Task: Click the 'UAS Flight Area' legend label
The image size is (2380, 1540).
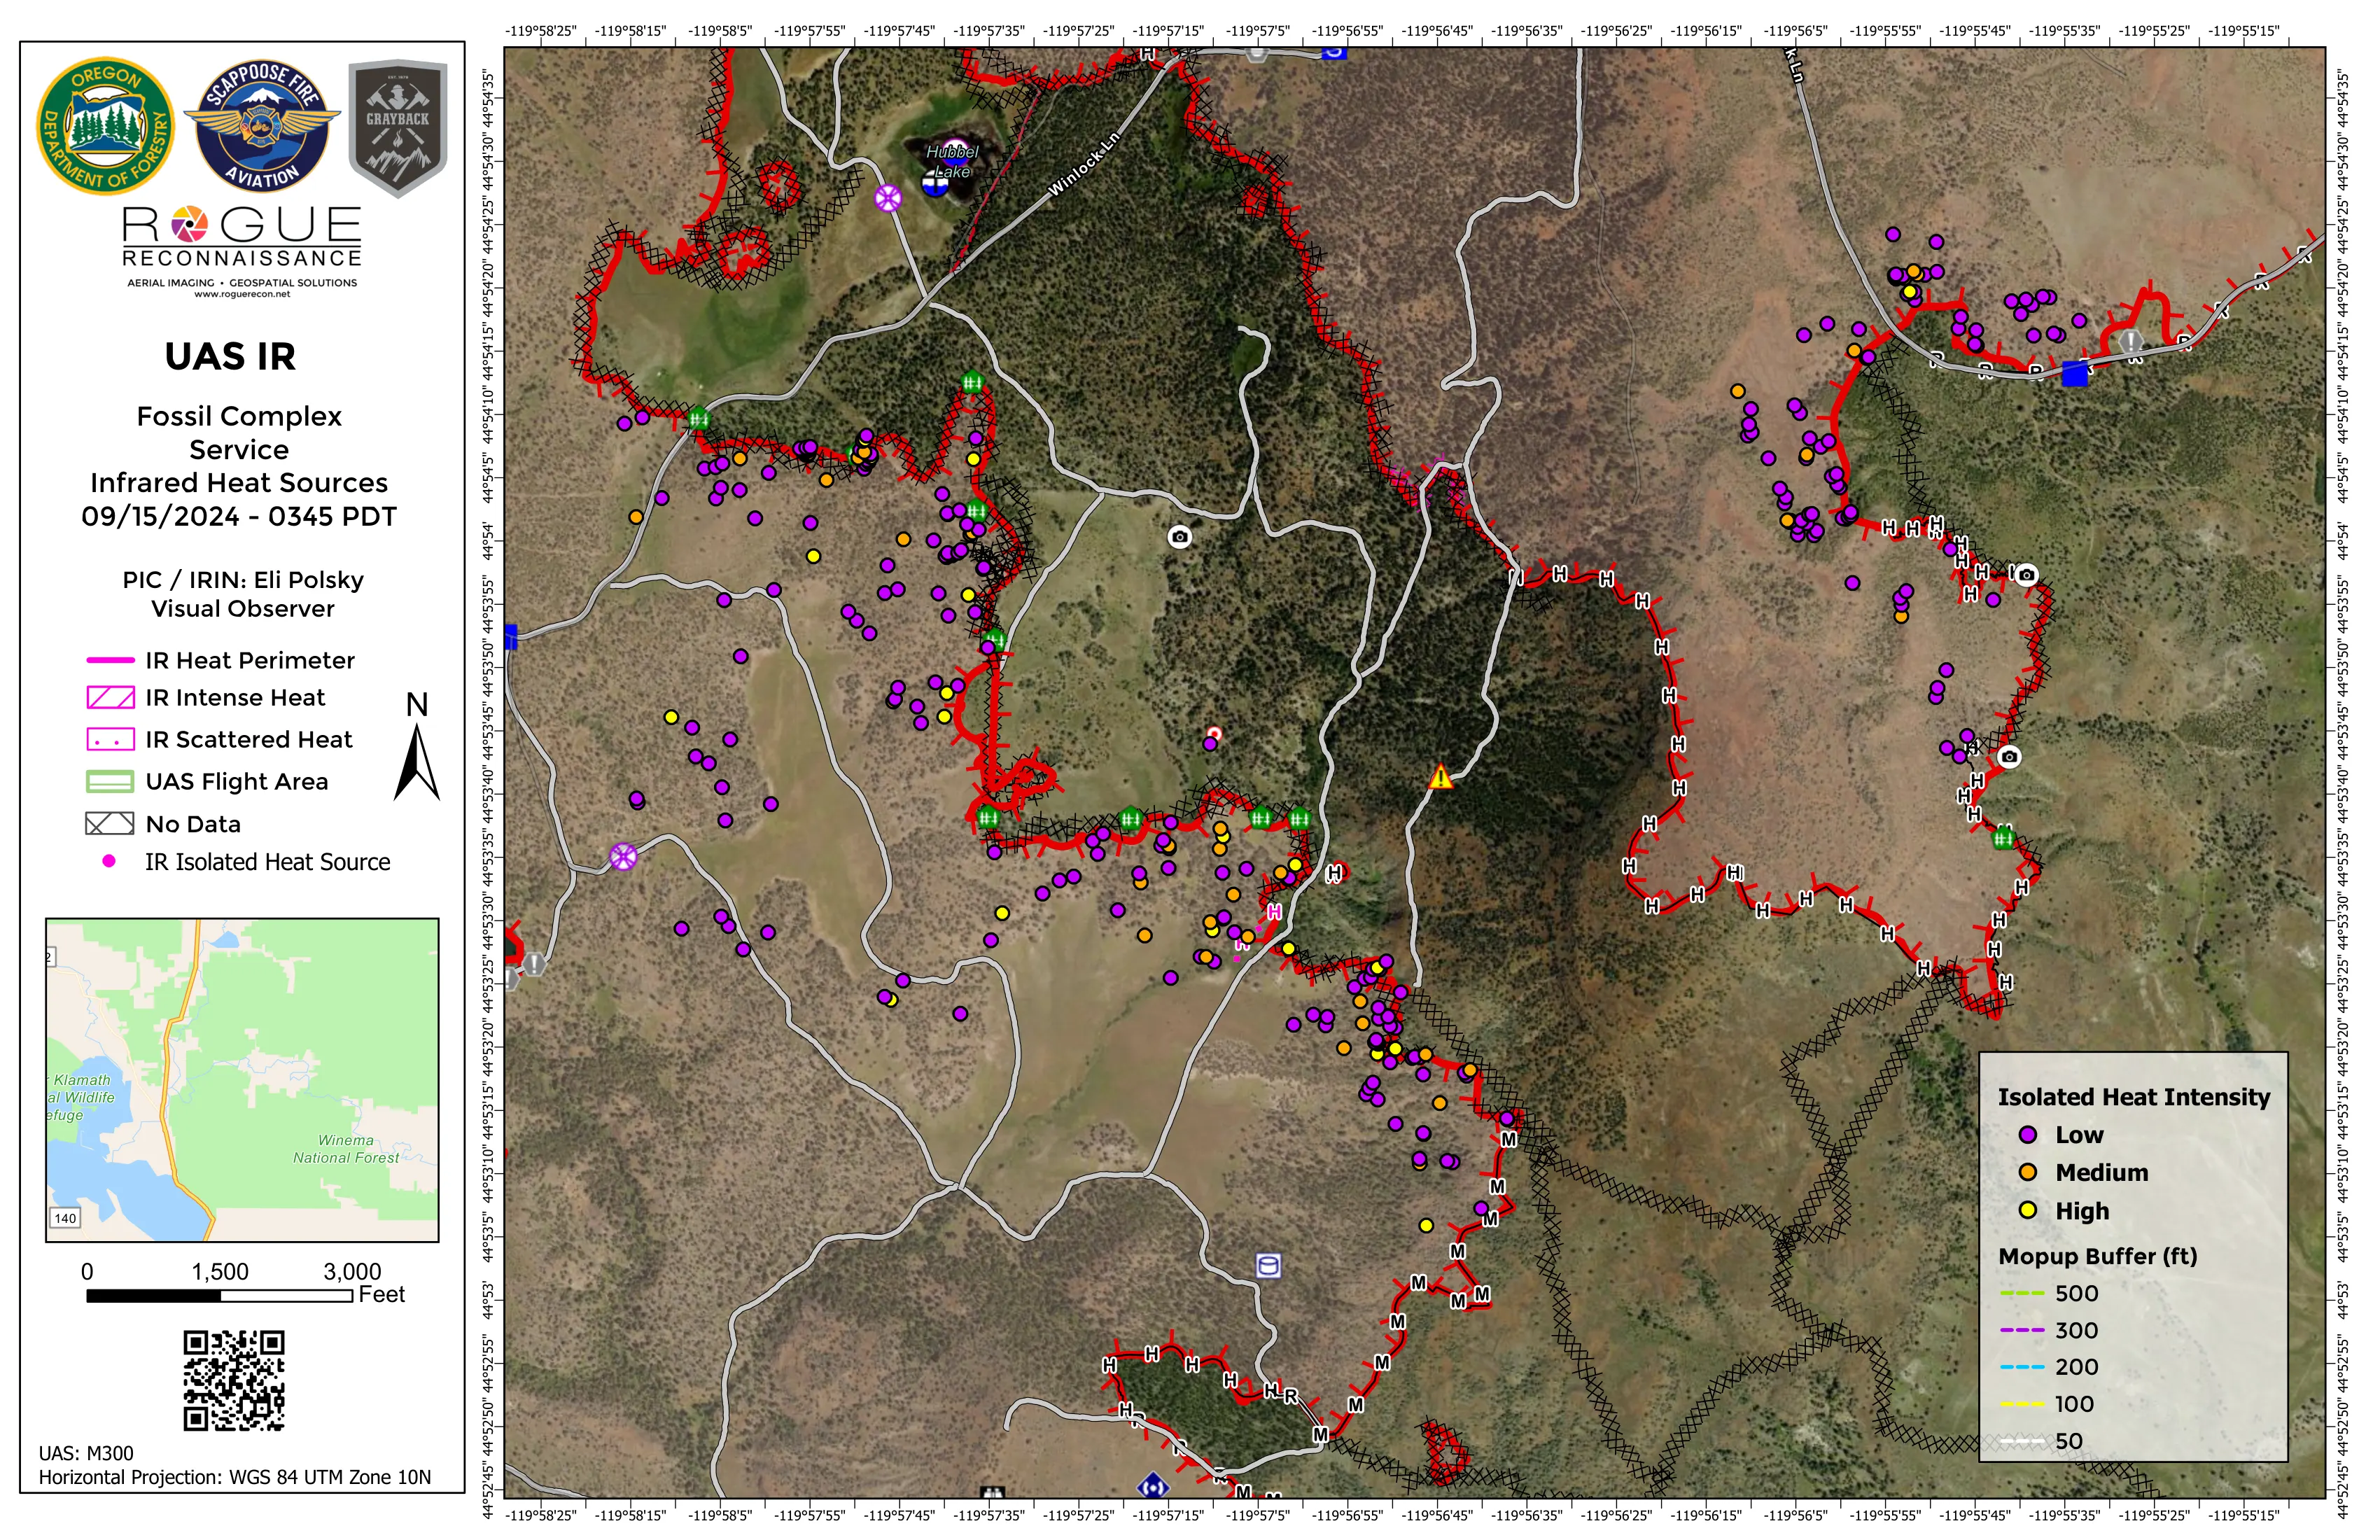Action: click(237, 782)
